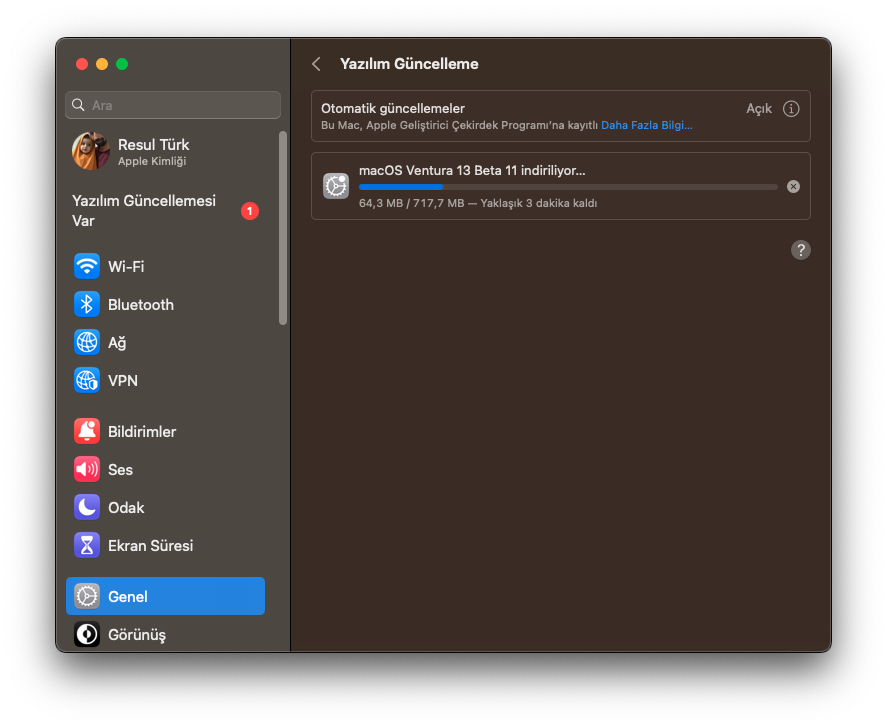Open Ekran Süresi hourglass icon
Screen dimensions: 887x726
(87, 546)
